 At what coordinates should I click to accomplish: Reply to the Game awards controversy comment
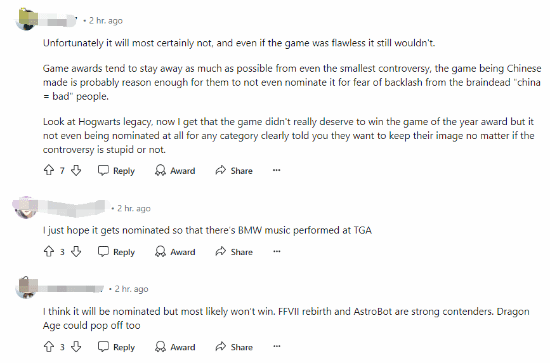tap(116, 170)
